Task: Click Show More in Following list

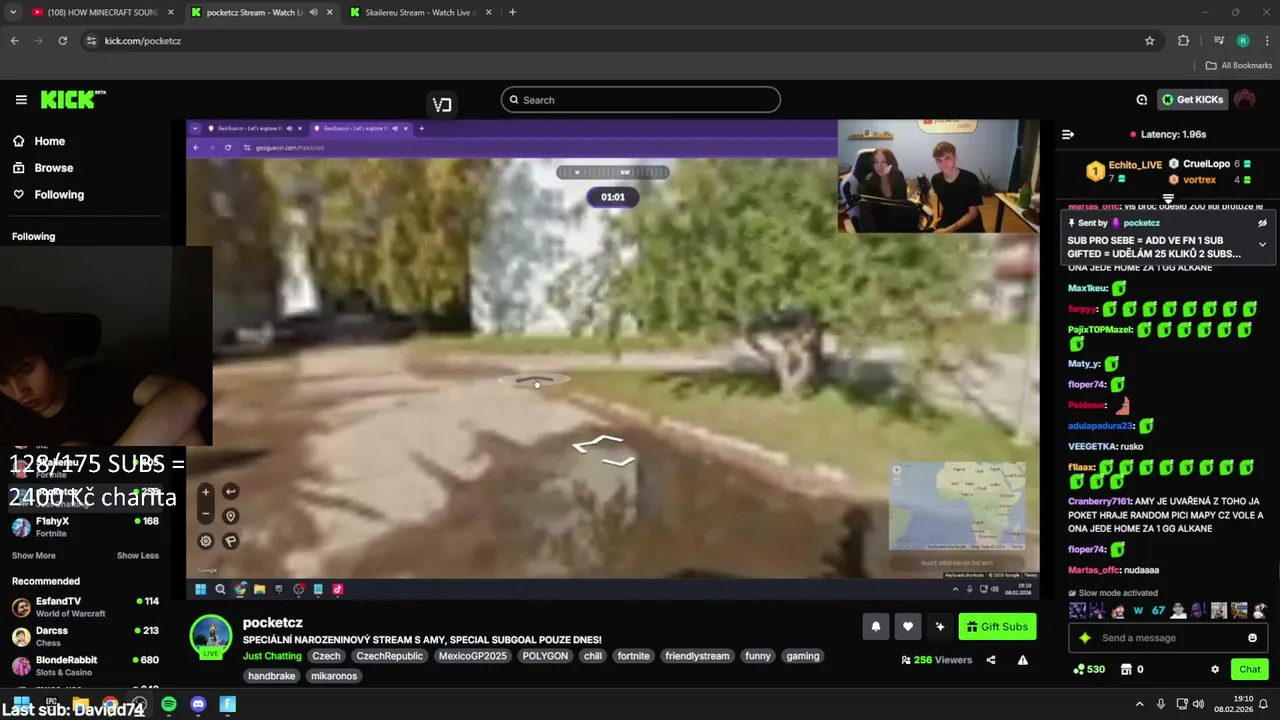Action: (33, 556)
